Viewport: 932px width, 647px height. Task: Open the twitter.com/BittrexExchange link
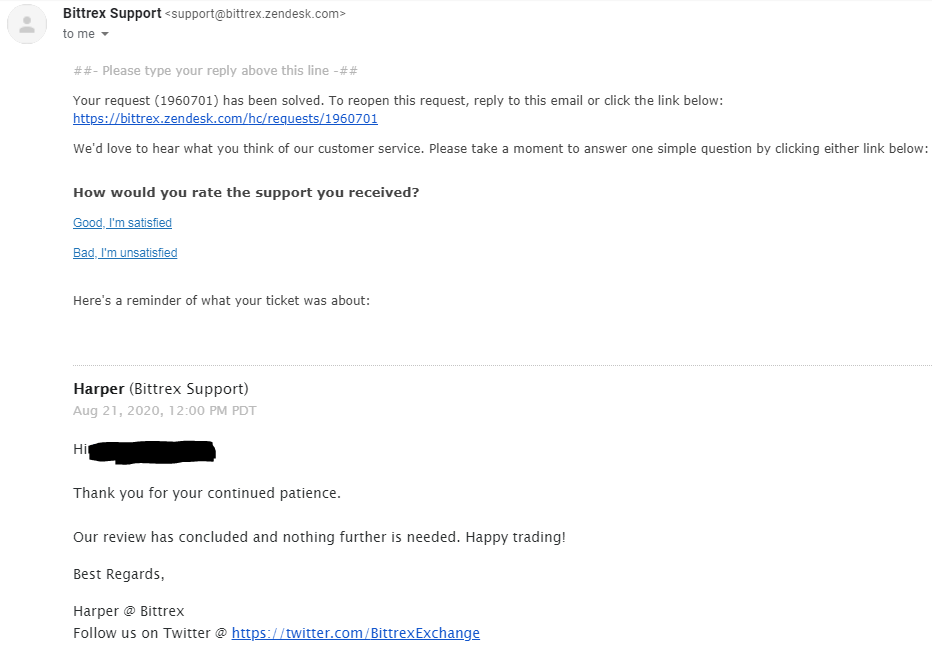355,633
